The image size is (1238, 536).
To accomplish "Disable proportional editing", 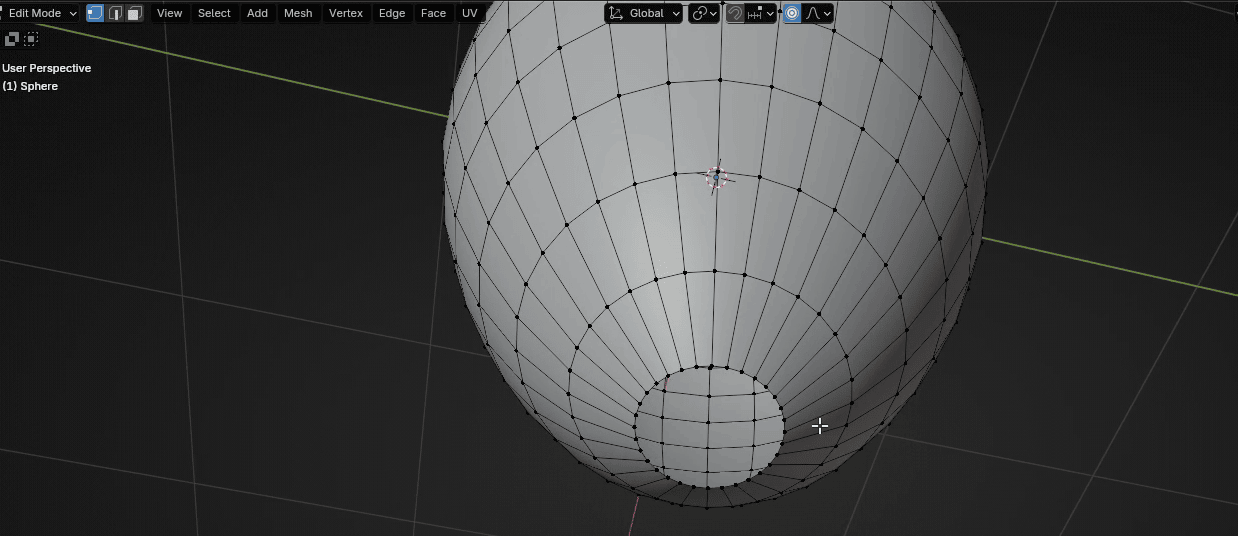I will point(792,13).
